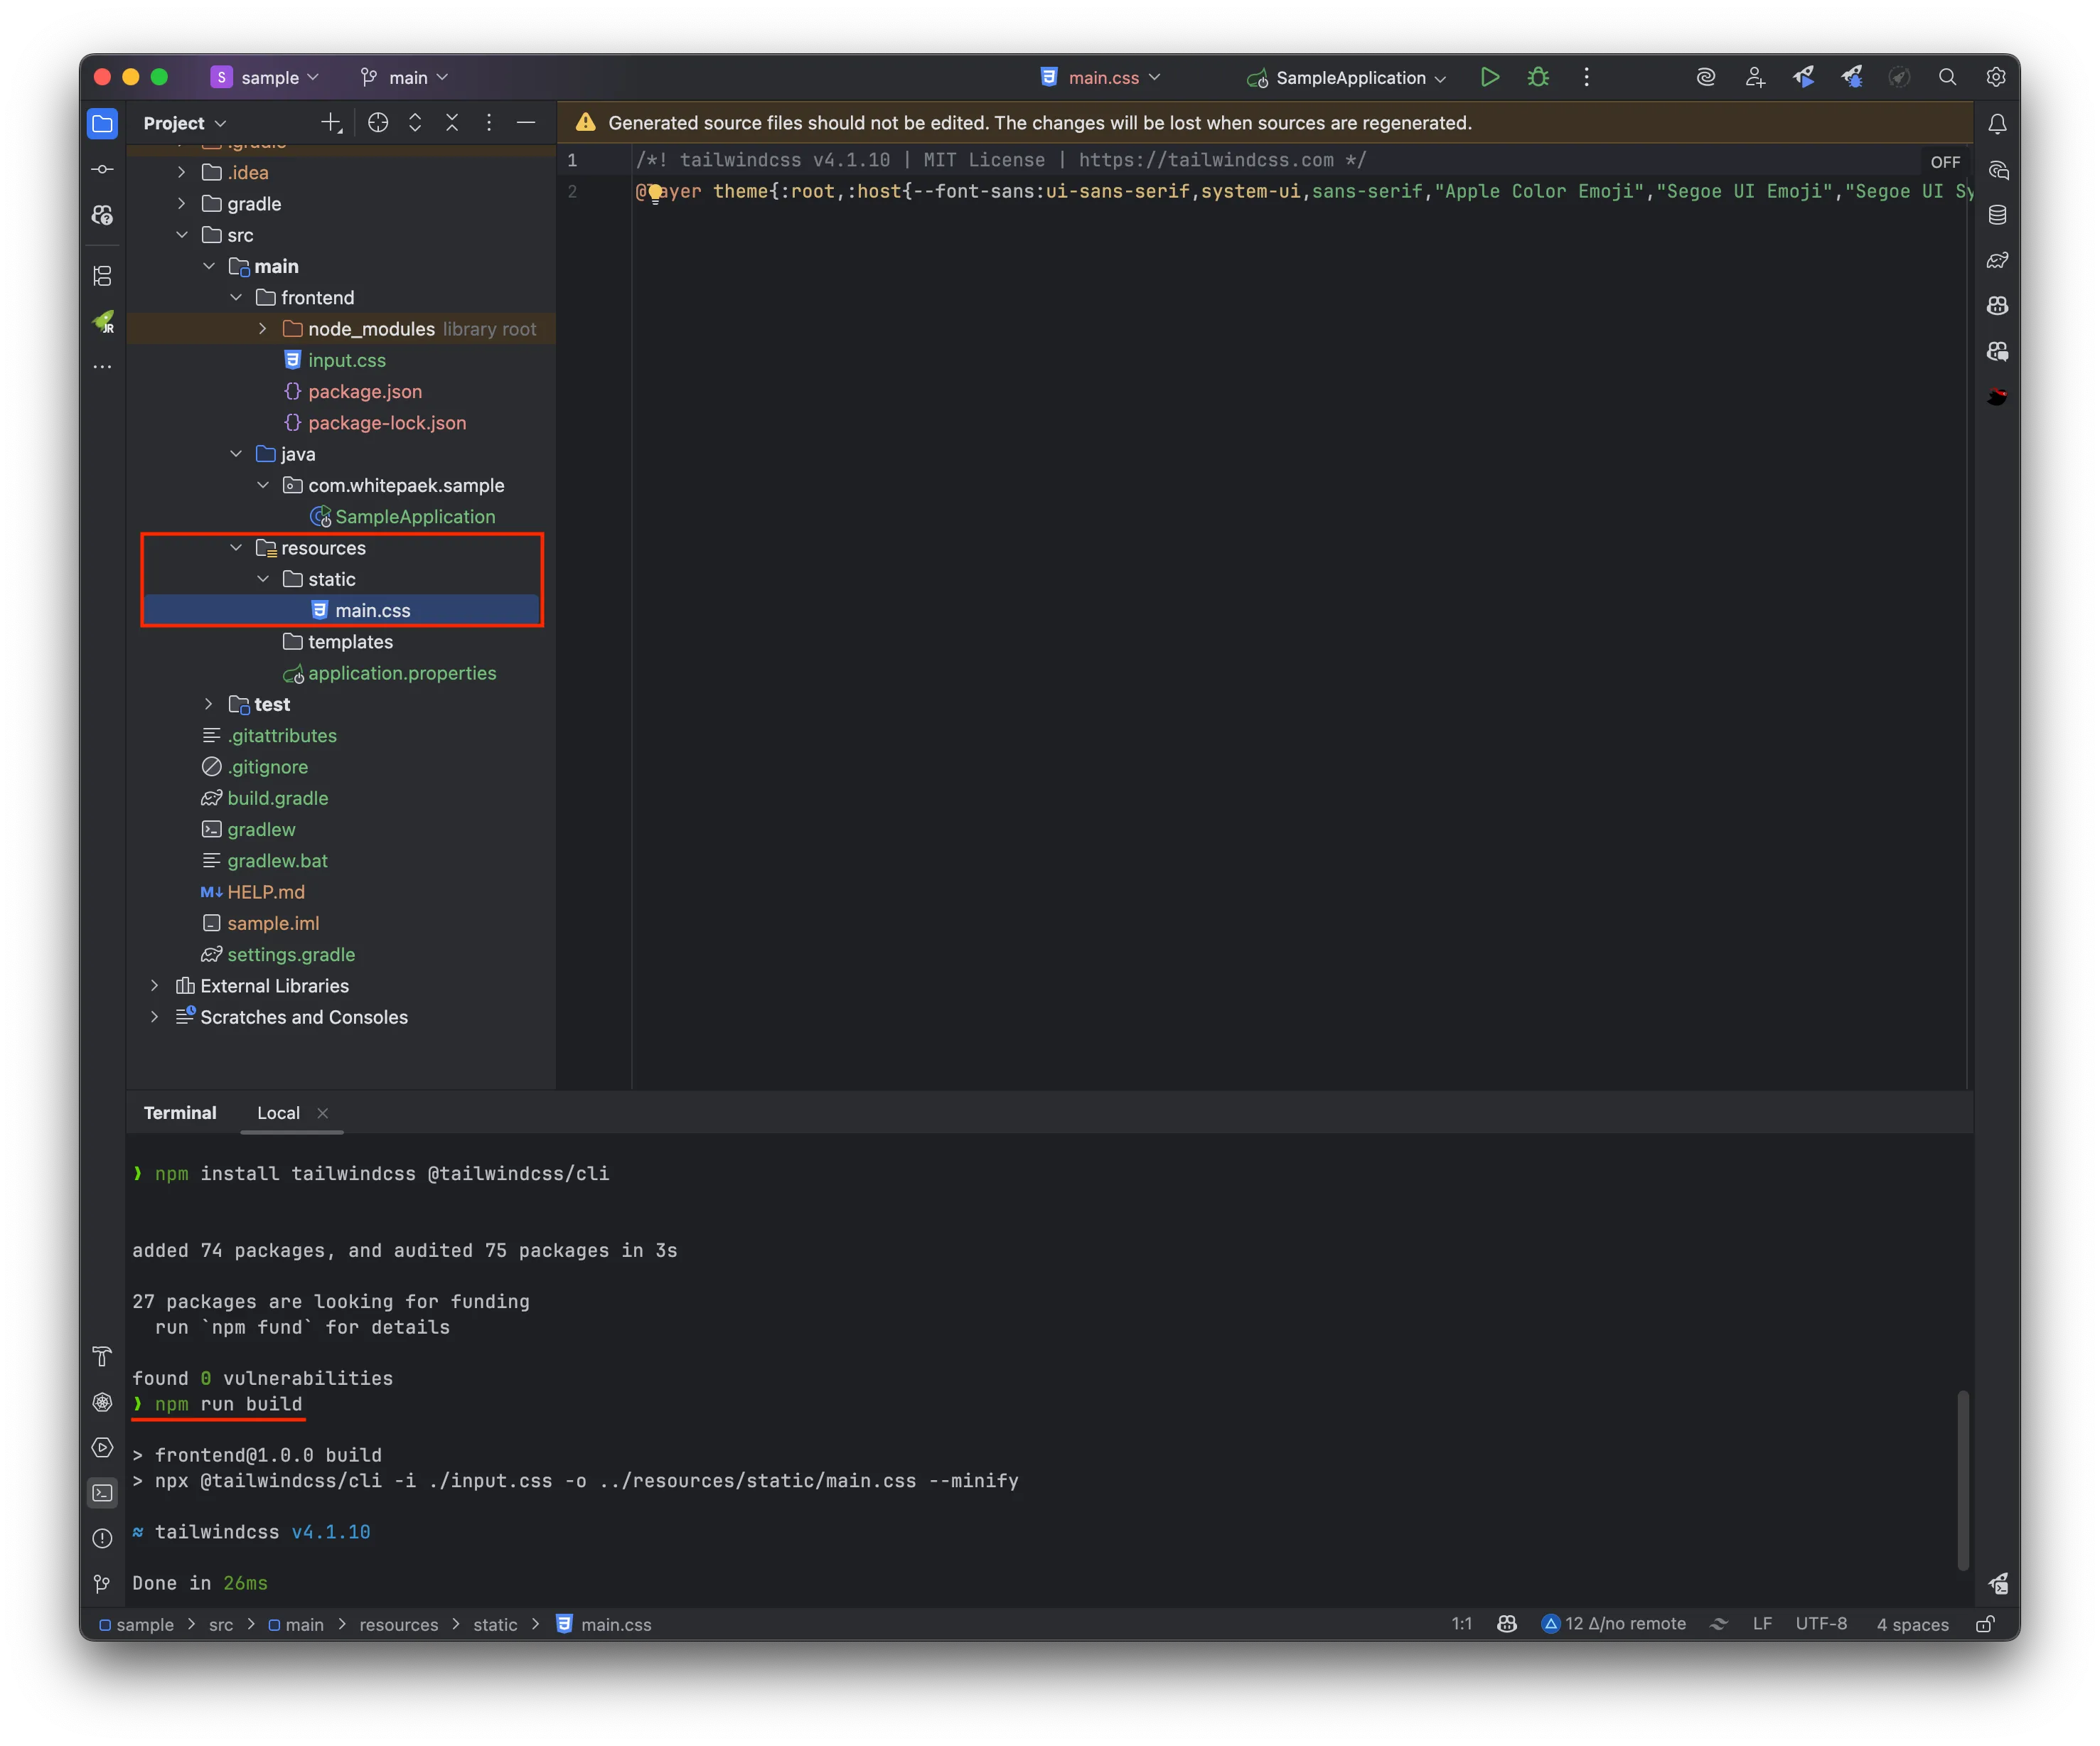Click the src breadcrumb in status bar
Viewport: 2100px width, 1746px height.
221,1624
